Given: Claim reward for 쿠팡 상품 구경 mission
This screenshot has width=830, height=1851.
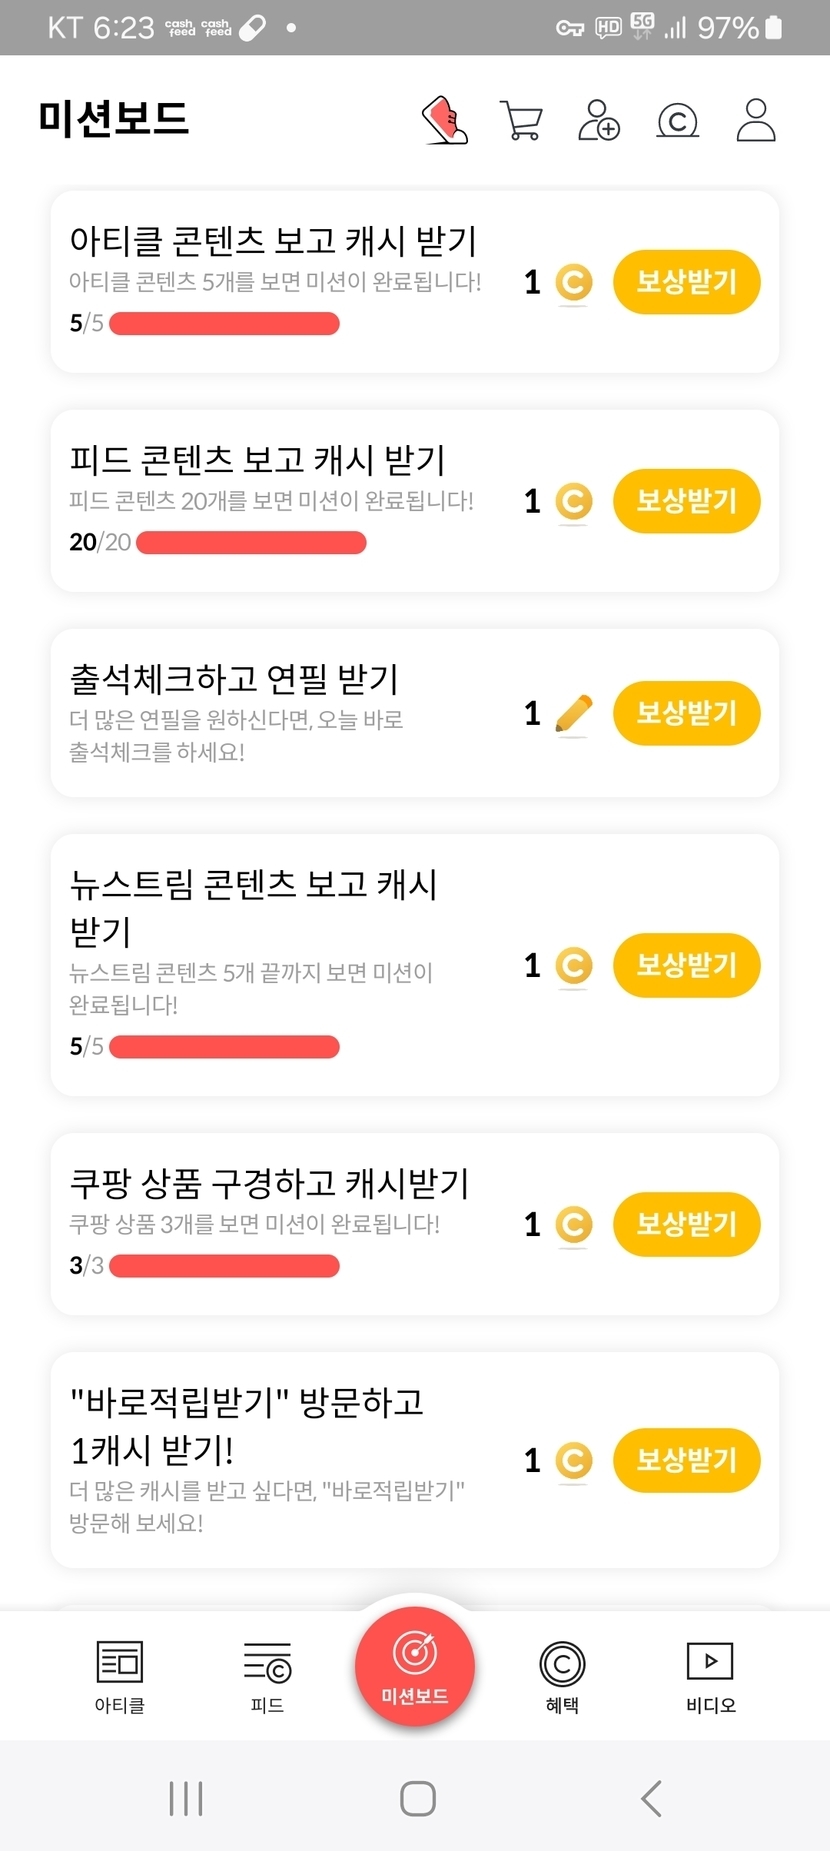Looking at the screenshot, I should [686, 1224].
